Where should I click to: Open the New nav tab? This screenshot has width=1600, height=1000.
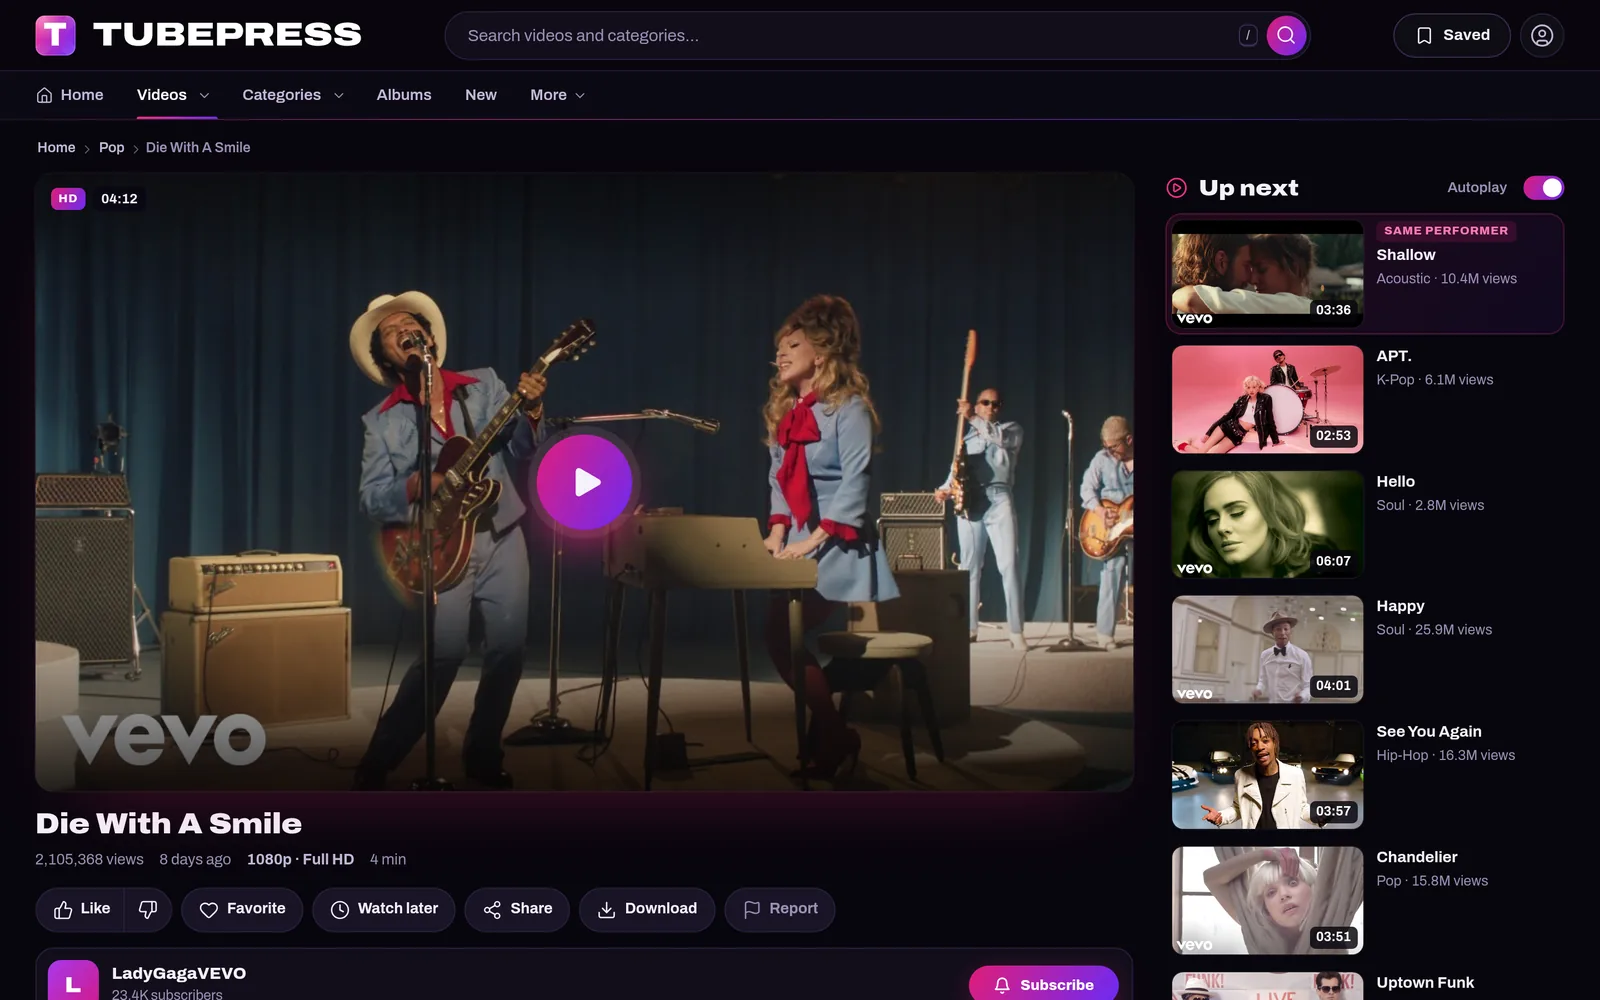click(481, 95)
